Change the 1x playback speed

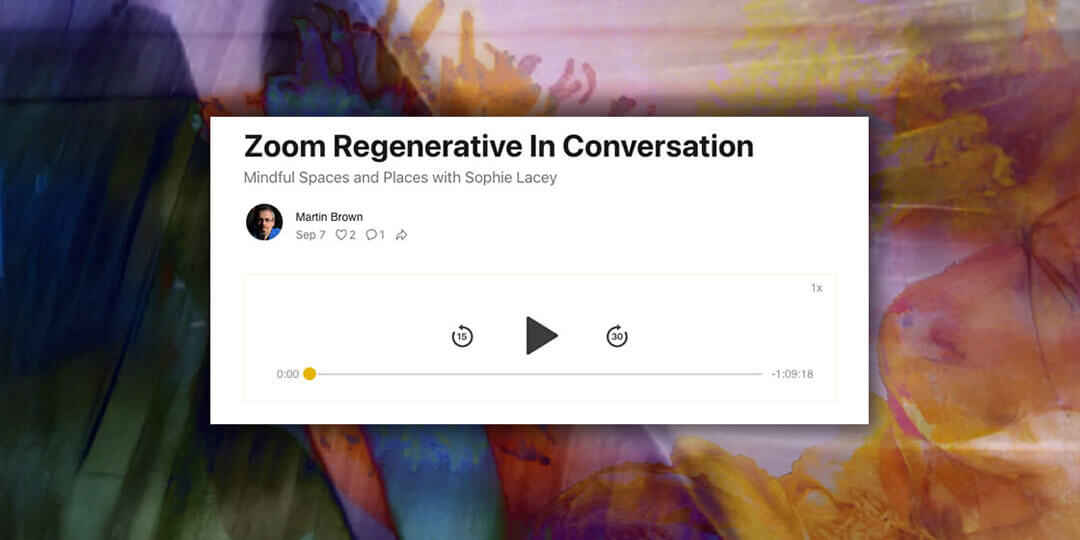tap(816, 288)
